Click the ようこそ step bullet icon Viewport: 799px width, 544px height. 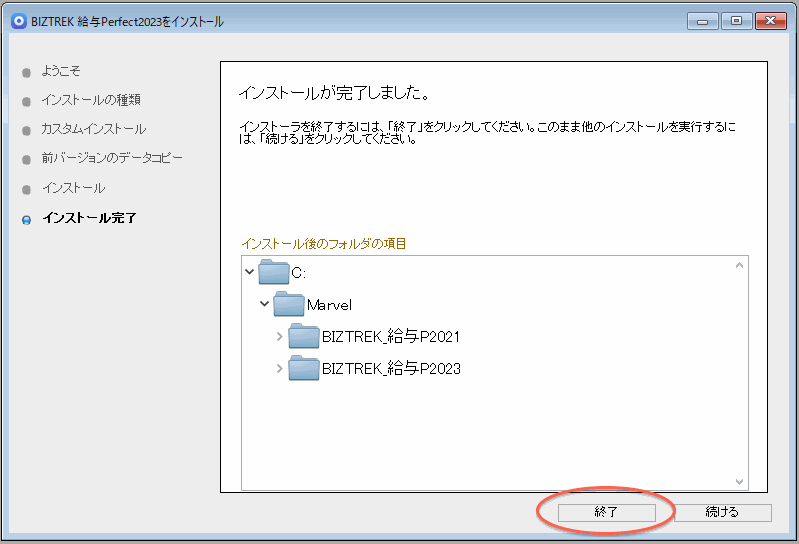[27, 72]
